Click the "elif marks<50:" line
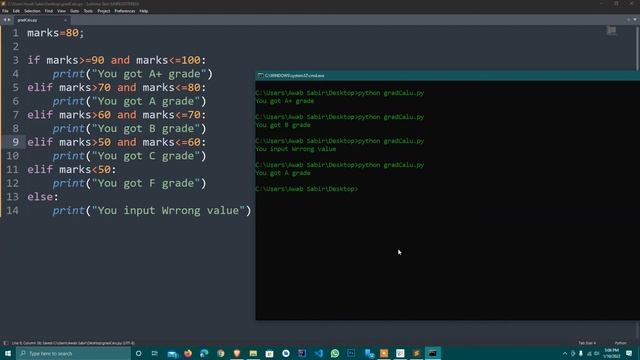 (x=72, y=169)
